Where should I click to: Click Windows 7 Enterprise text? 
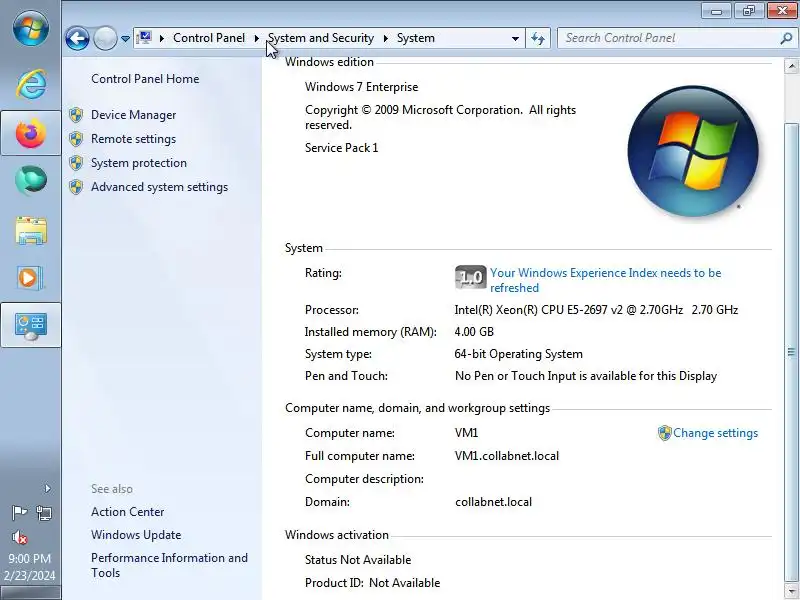pyautogui.click(x=361, y=87)
